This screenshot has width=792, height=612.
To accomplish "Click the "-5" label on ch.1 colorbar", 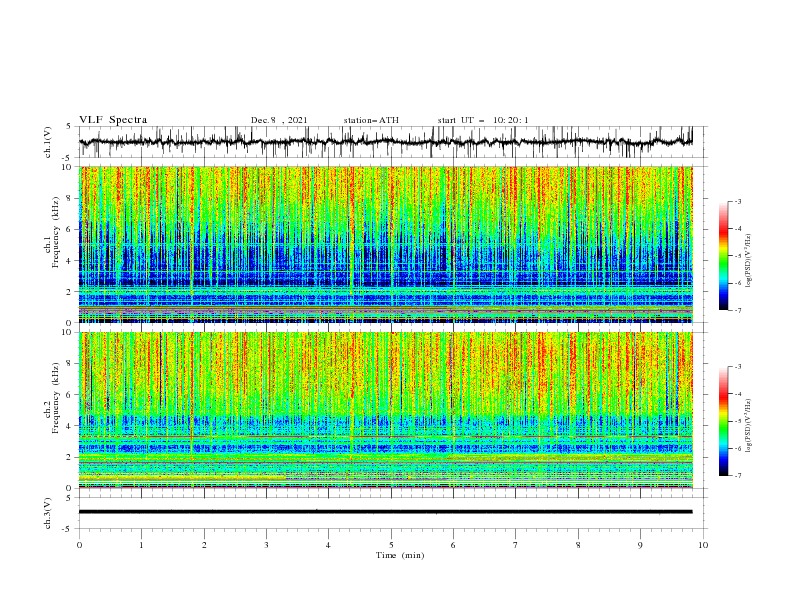I will click(737, 256).
